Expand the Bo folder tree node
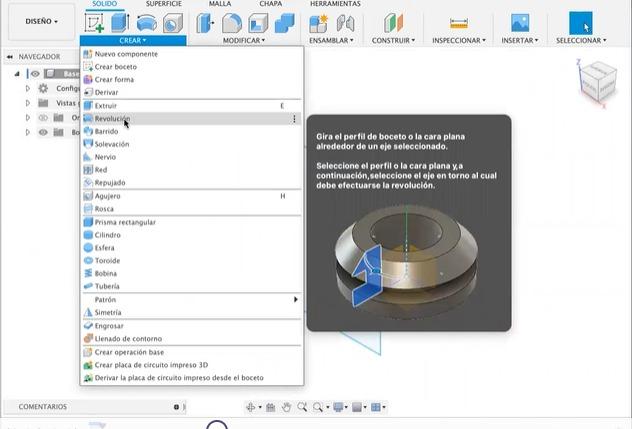 click(x=28, y=132)
